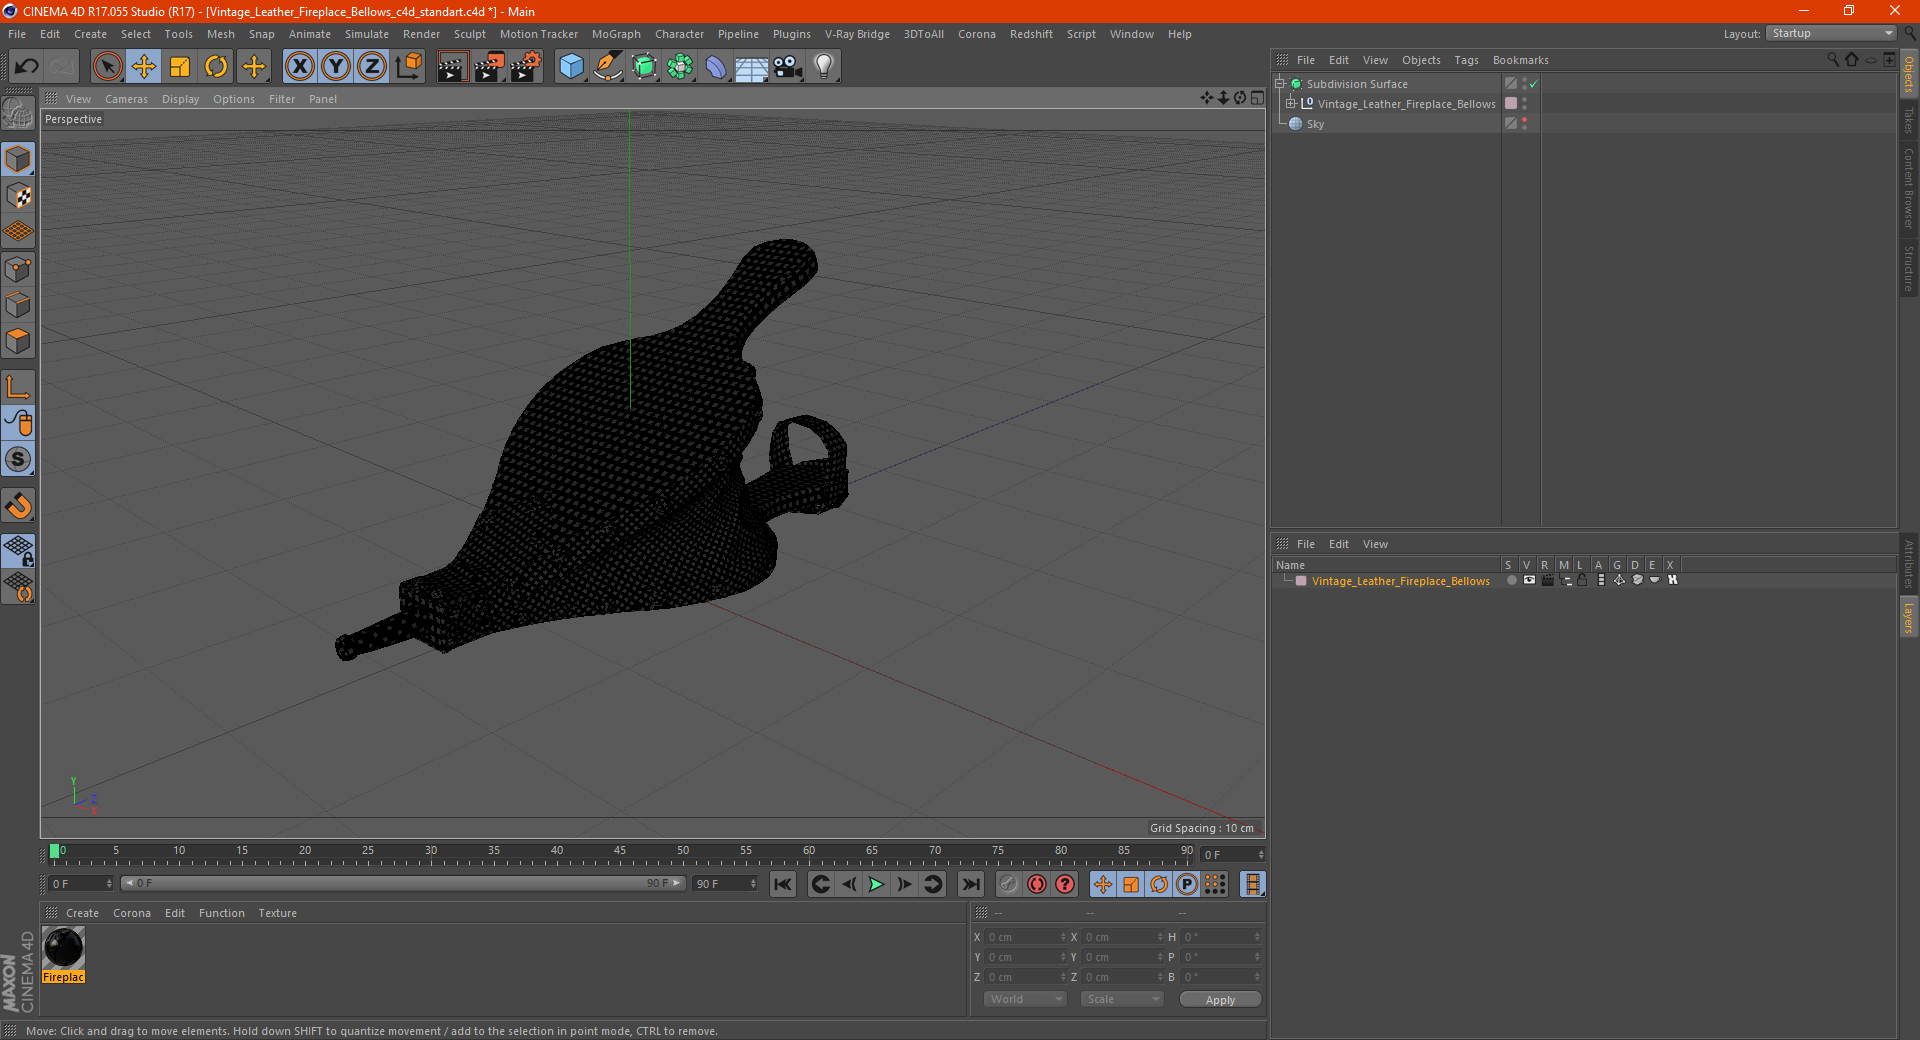Add a Light object
The height and width of the screenshot is (1040, 1920).
(x=824, y=67)
